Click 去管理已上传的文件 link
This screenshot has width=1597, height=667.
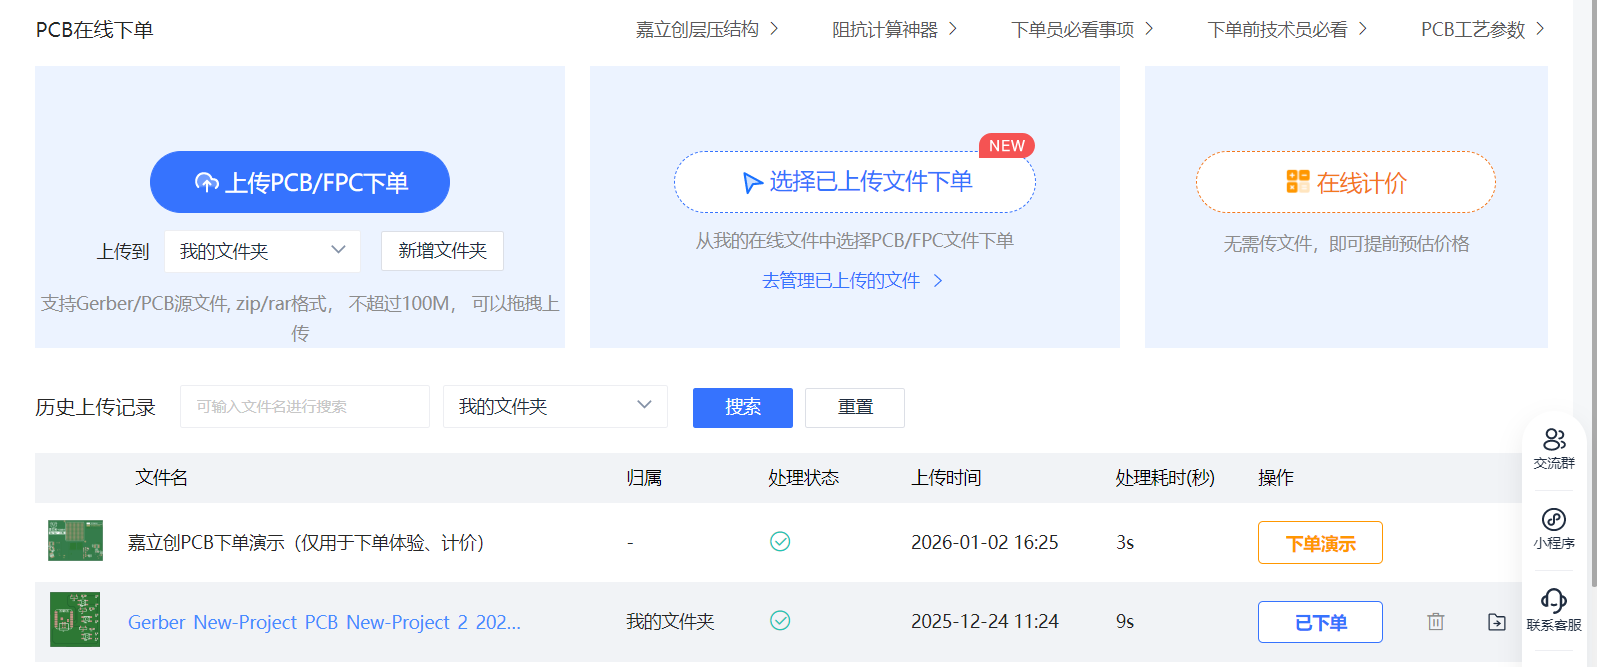(x=852, y=280)
